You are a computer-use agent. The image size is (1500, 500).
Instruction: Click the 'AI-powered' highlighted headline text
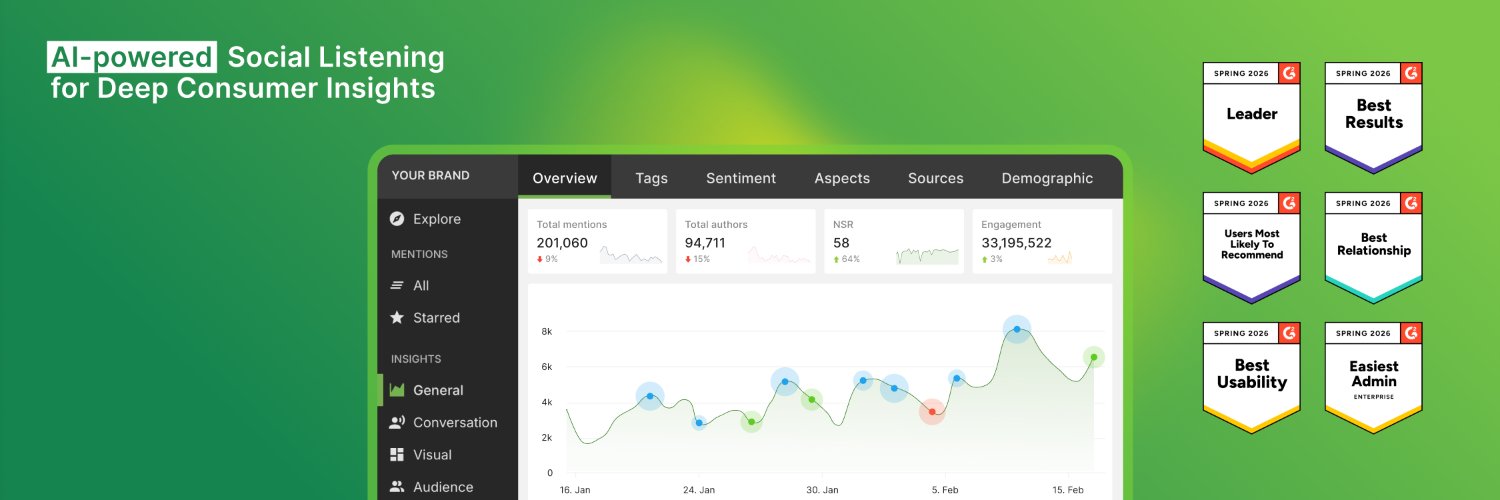click(x=132, y=57)
